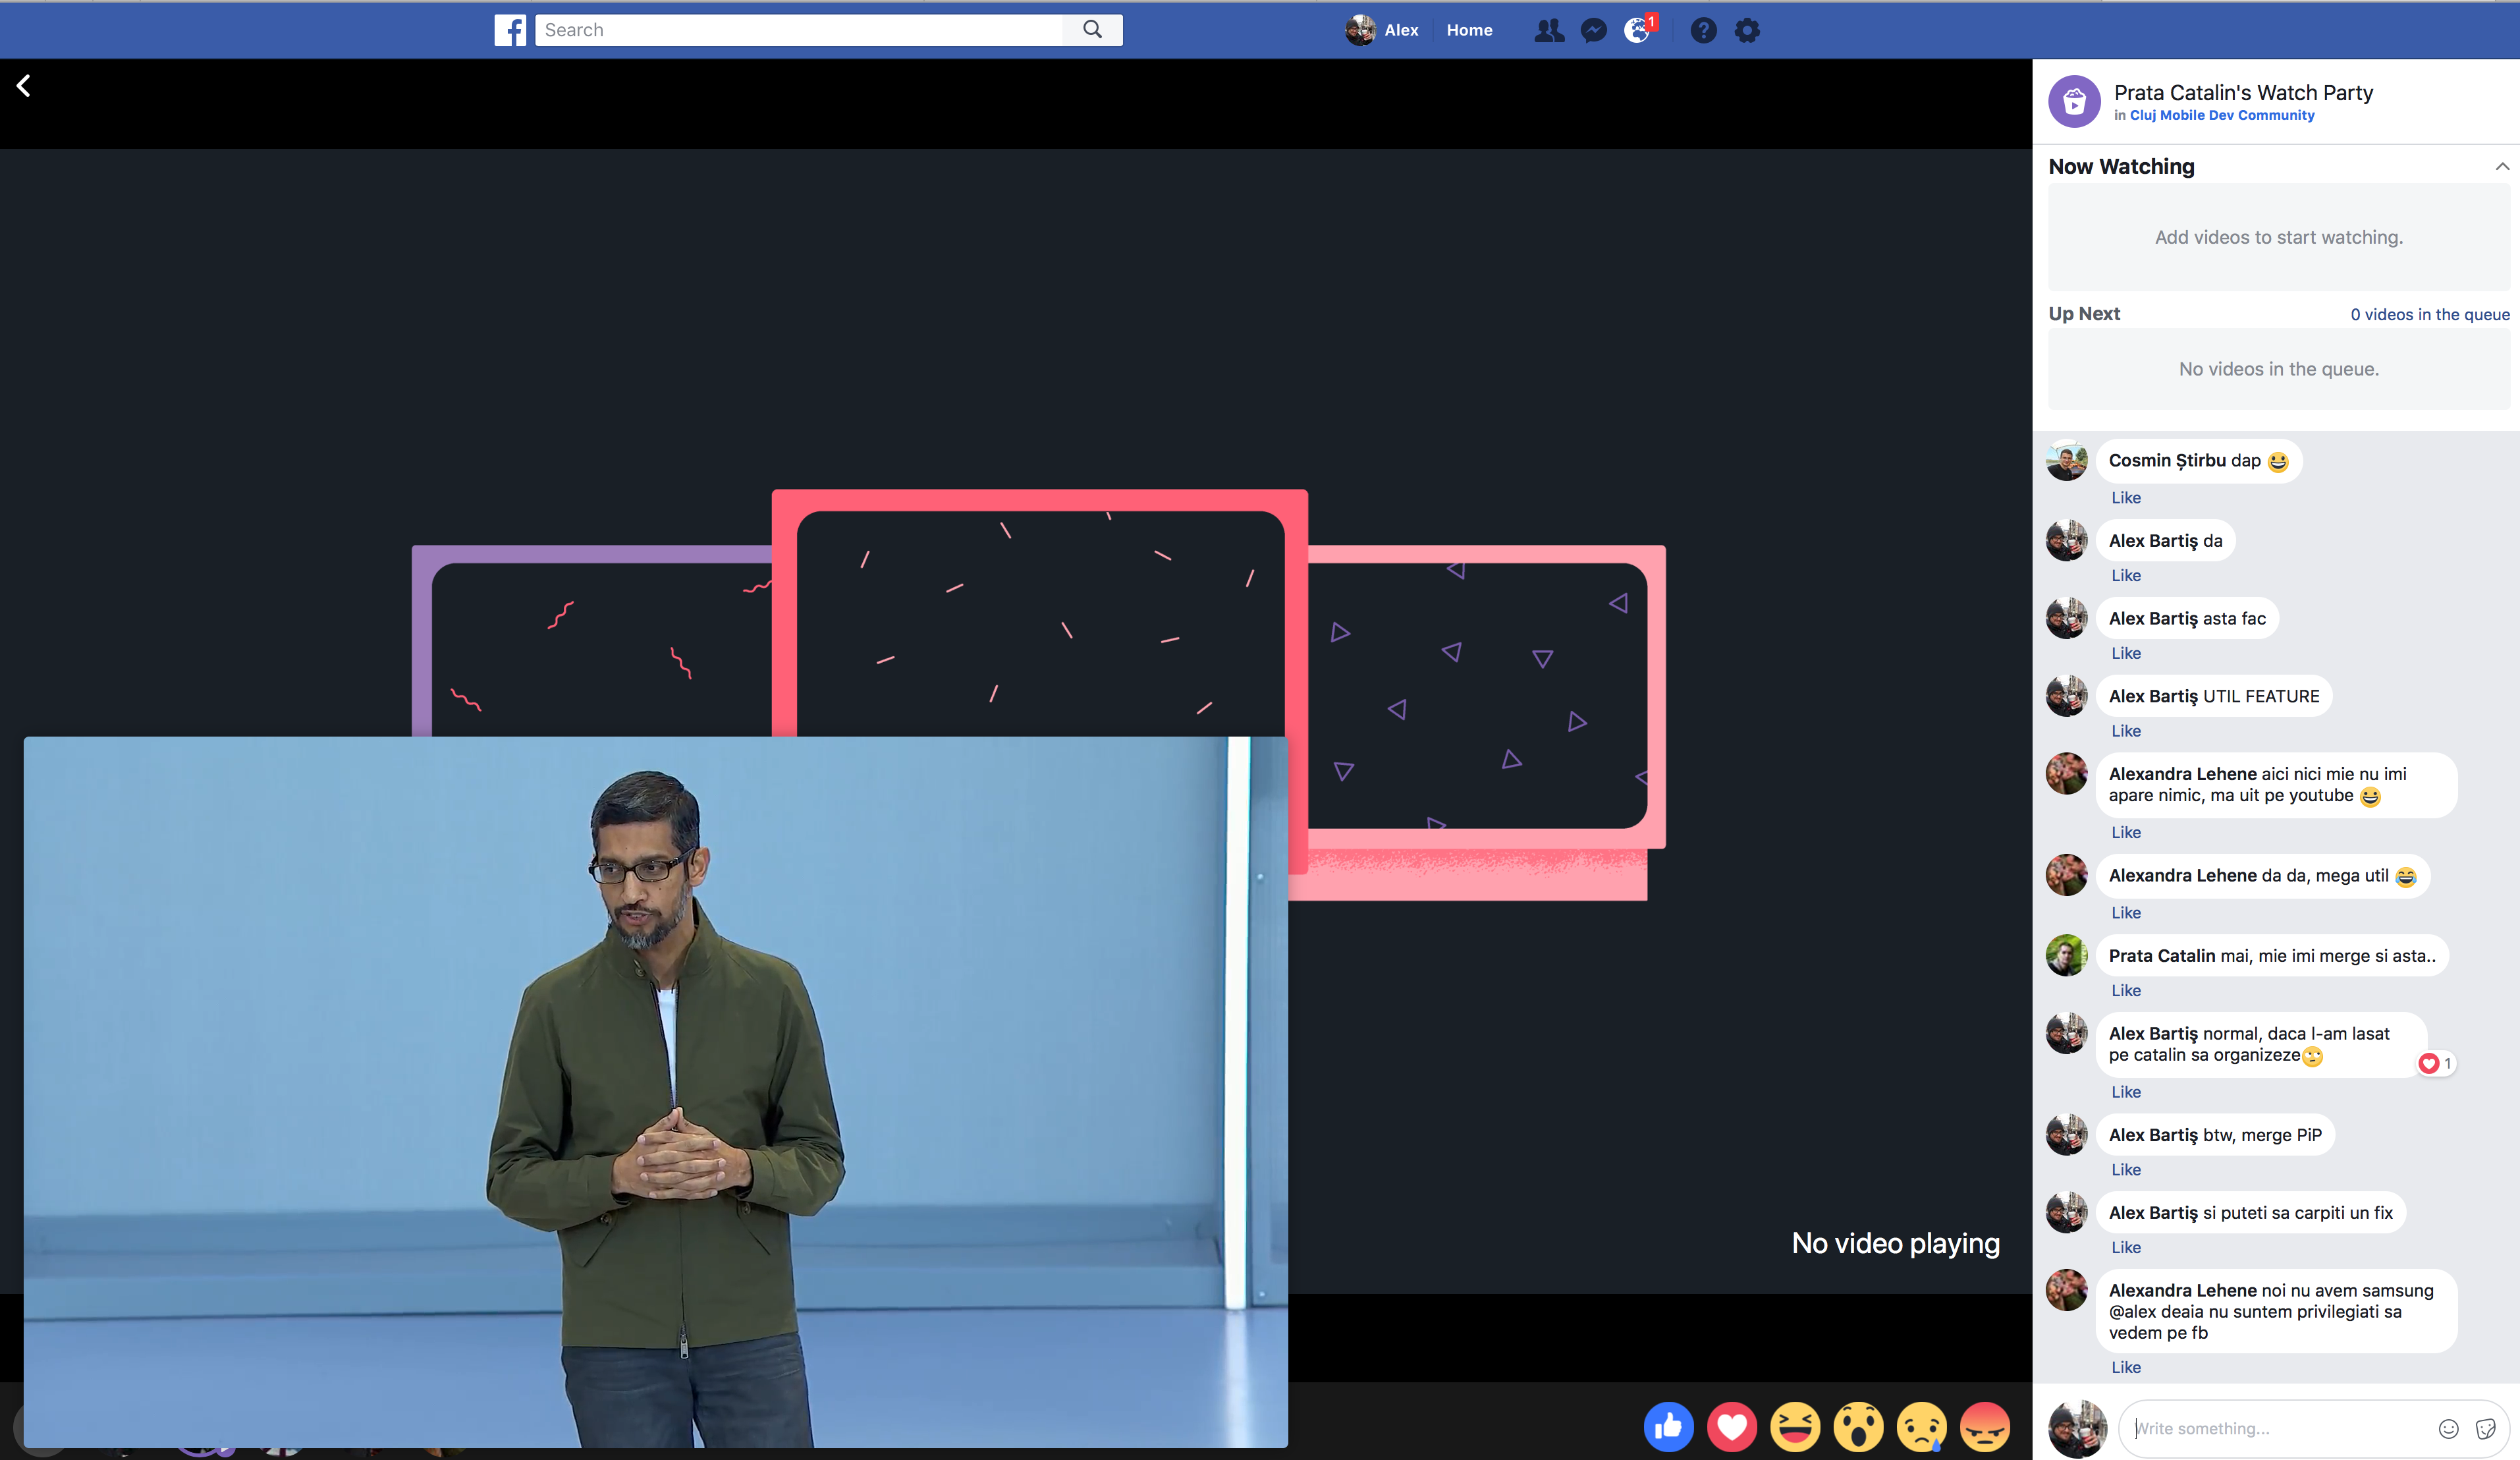Screen dimensions: 2520x1460
Task: React with the Like thumbs-up
Action: coord(1669,1427)
